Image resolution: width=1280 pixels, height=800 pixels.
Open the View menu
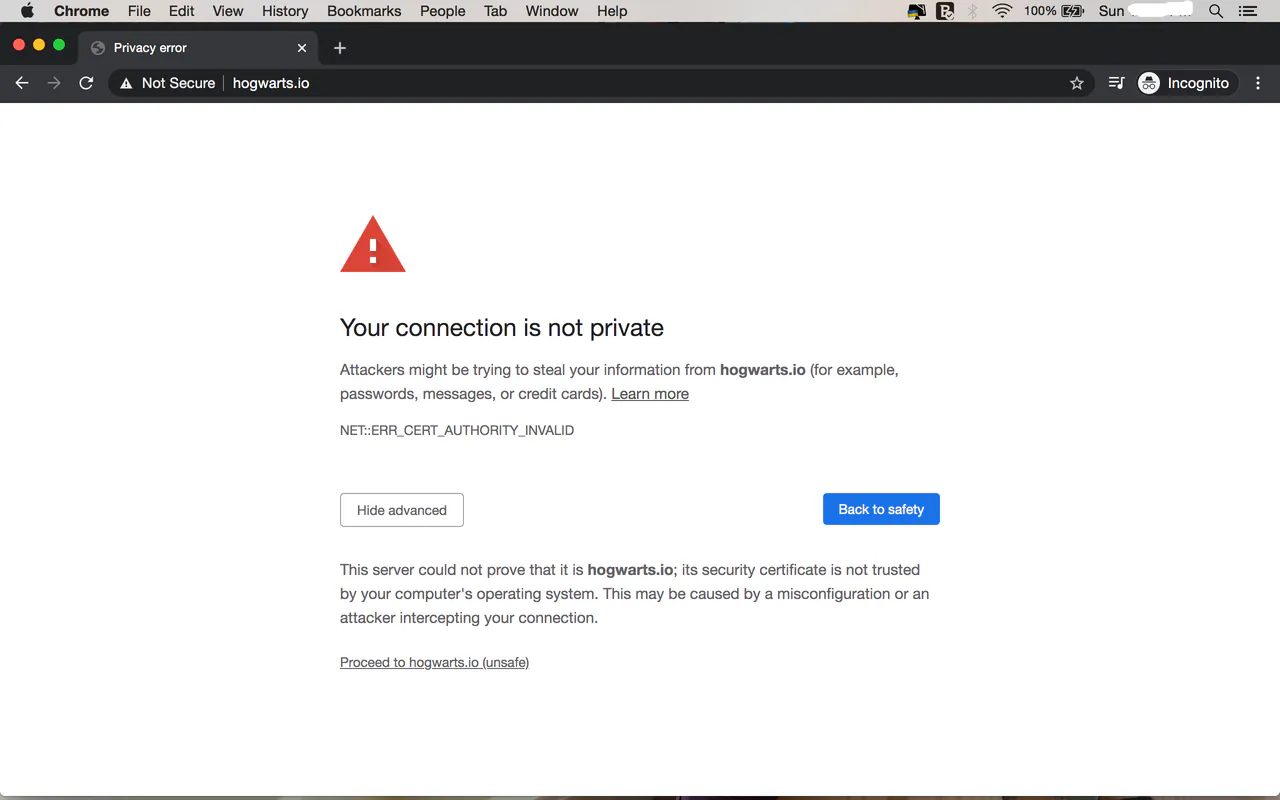click(x=228, y=11)
